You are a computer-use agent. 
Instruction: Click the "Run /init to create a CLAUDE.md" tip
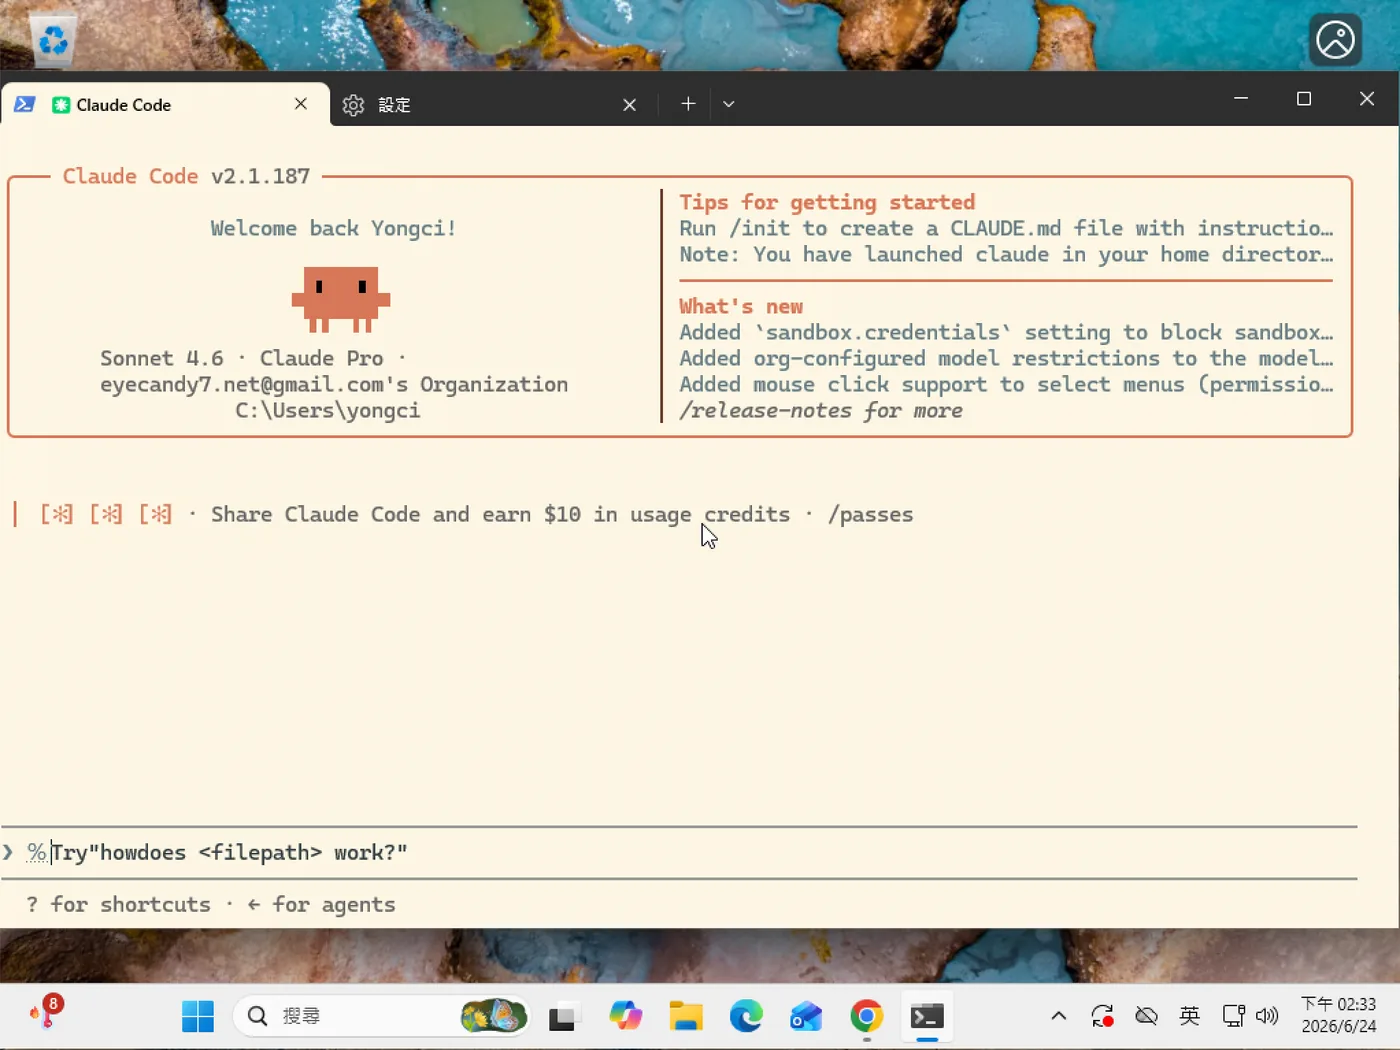(x=1006, y=228)
